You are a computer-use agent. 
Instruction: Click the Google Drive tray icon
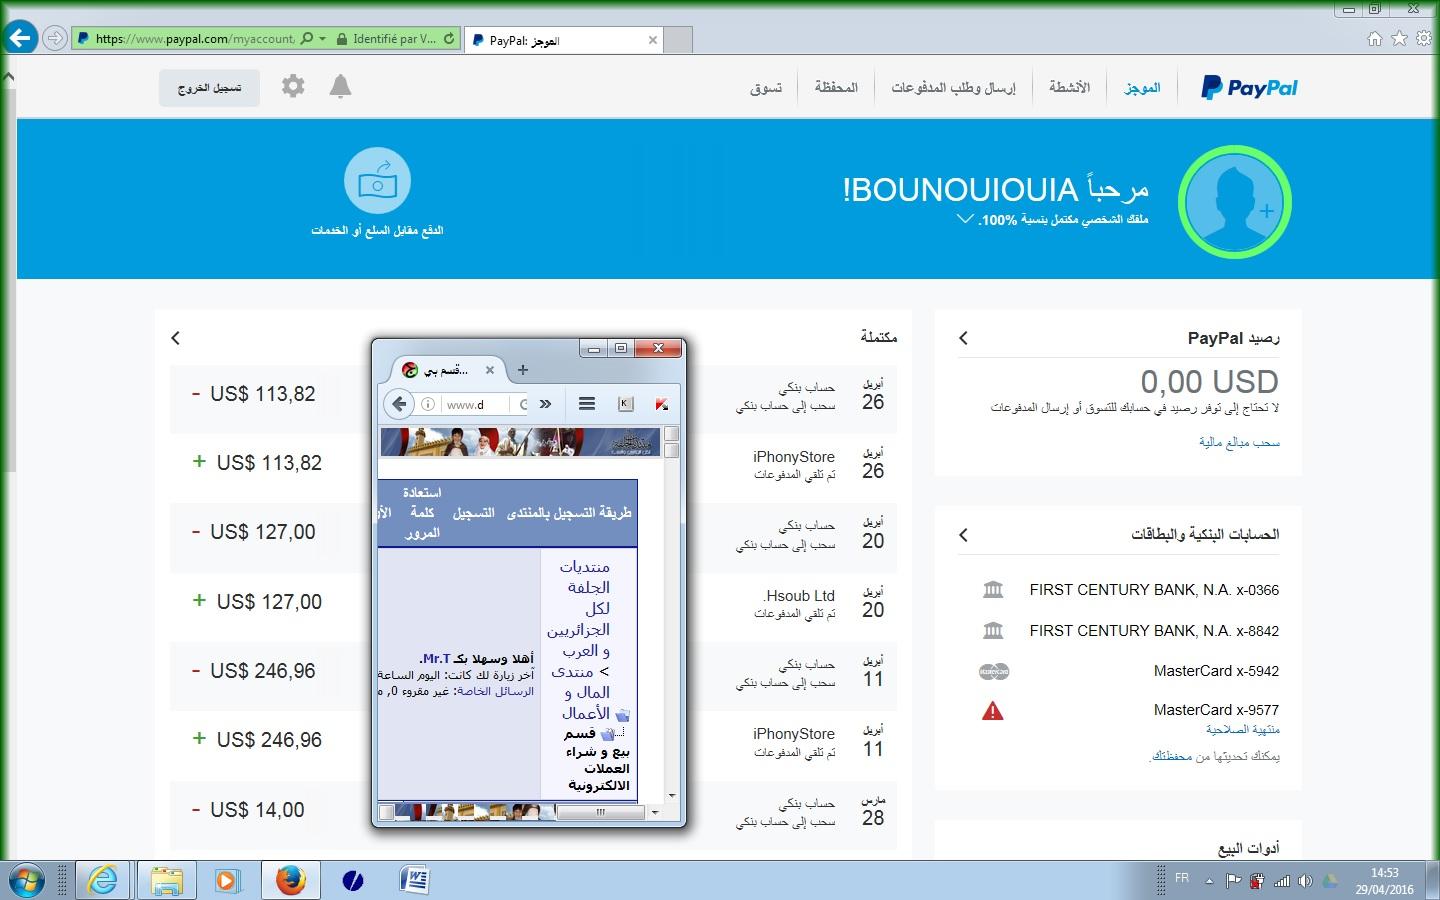click(1329, 881)
